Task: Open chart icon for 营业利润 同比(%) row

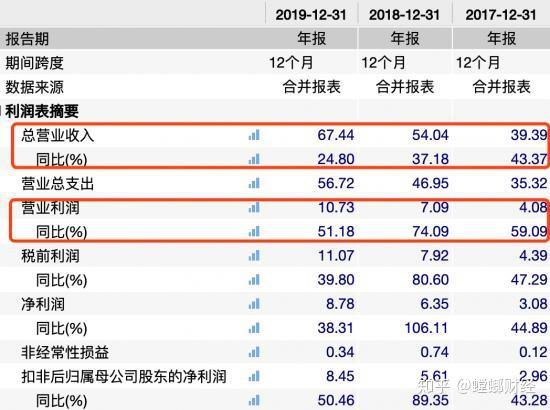Action: 254,231
